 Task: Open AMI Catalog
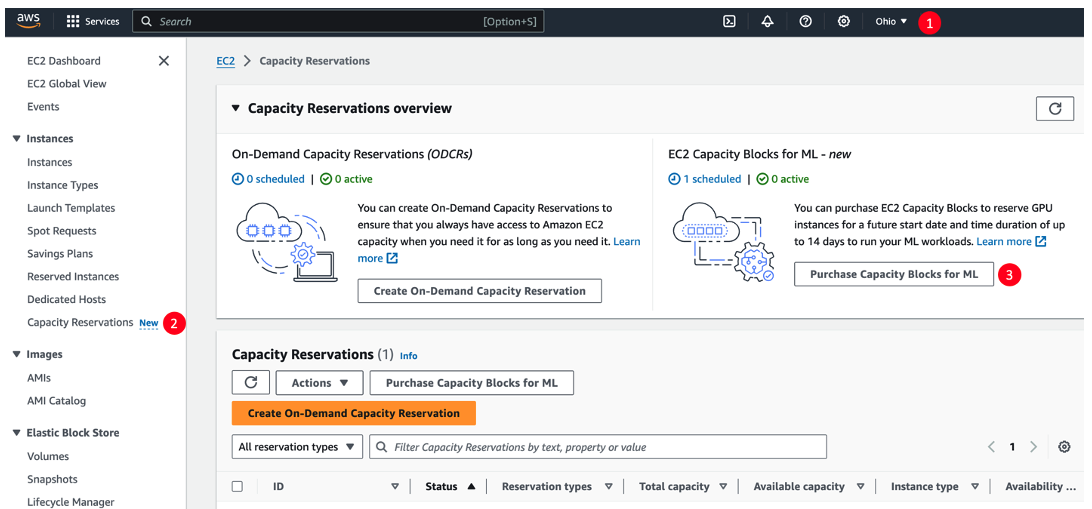click(56, 401)
